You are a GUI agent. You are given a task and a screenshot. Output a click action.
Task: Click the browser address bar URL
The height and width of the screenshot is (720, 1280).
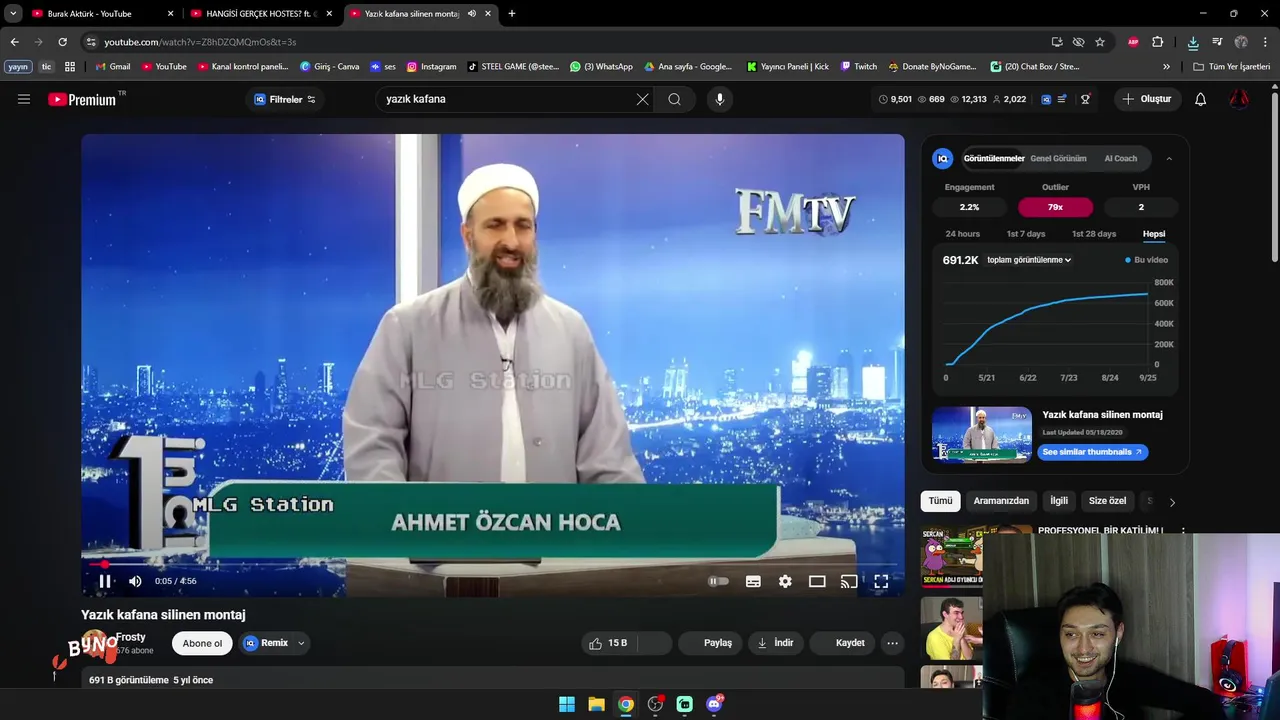pyautogui.click(x=200, y=42)
